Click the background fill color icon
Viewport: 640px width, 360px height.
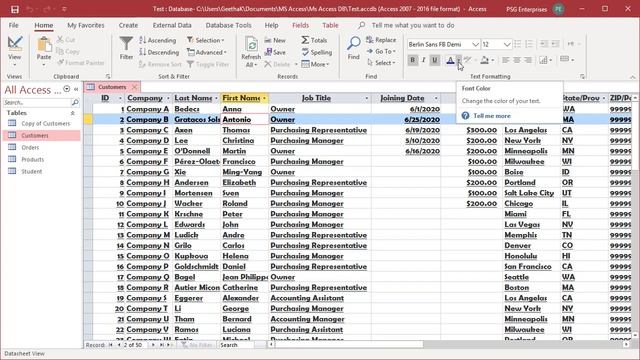pyautogui.click(x=484, y=60)
